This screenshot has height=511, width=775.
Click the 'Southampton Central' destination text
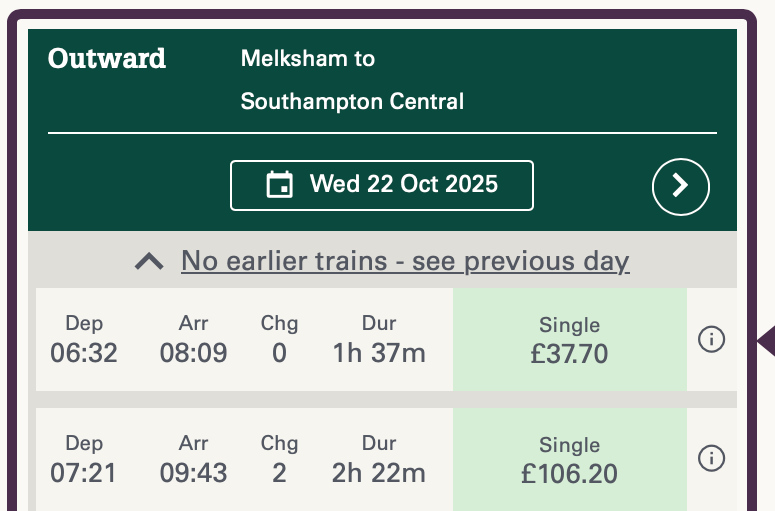pos(352,101)
